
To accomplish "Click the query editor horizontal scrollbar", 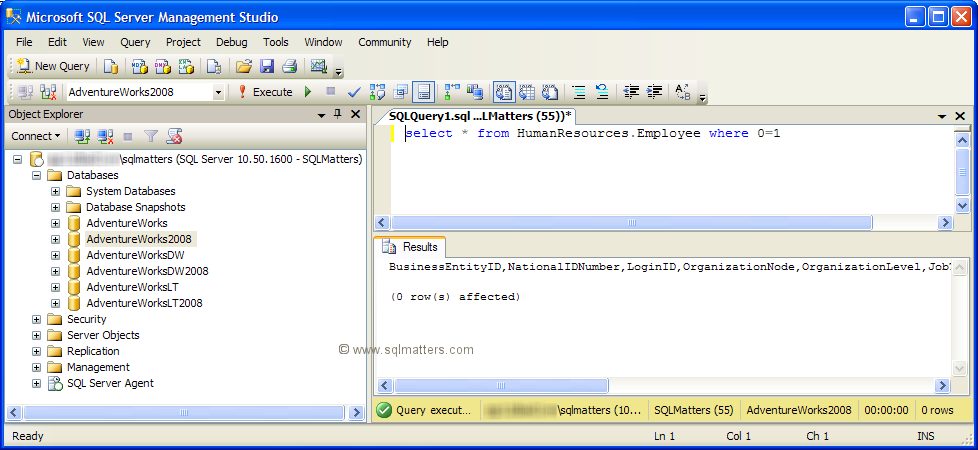I will coord(631,223).
